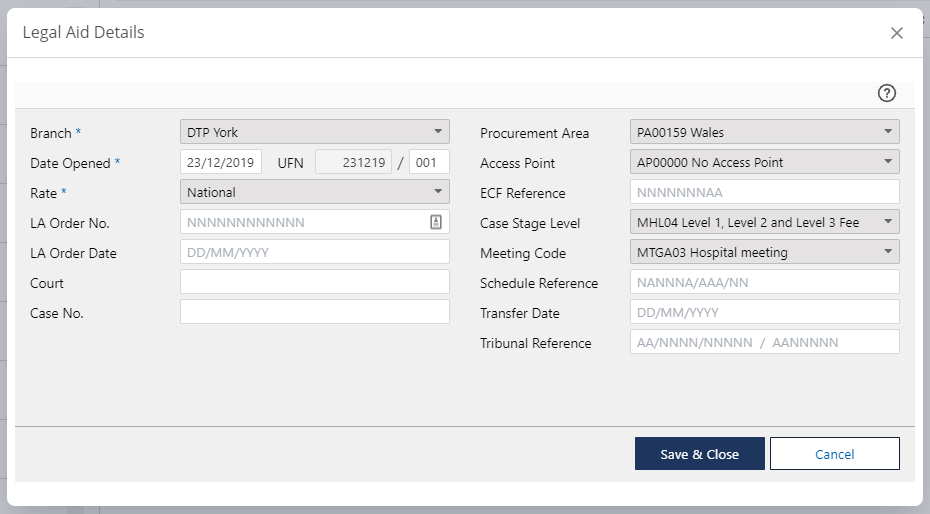
Task: Expand the Access Point dropdown
Action: tap(764, 162)
